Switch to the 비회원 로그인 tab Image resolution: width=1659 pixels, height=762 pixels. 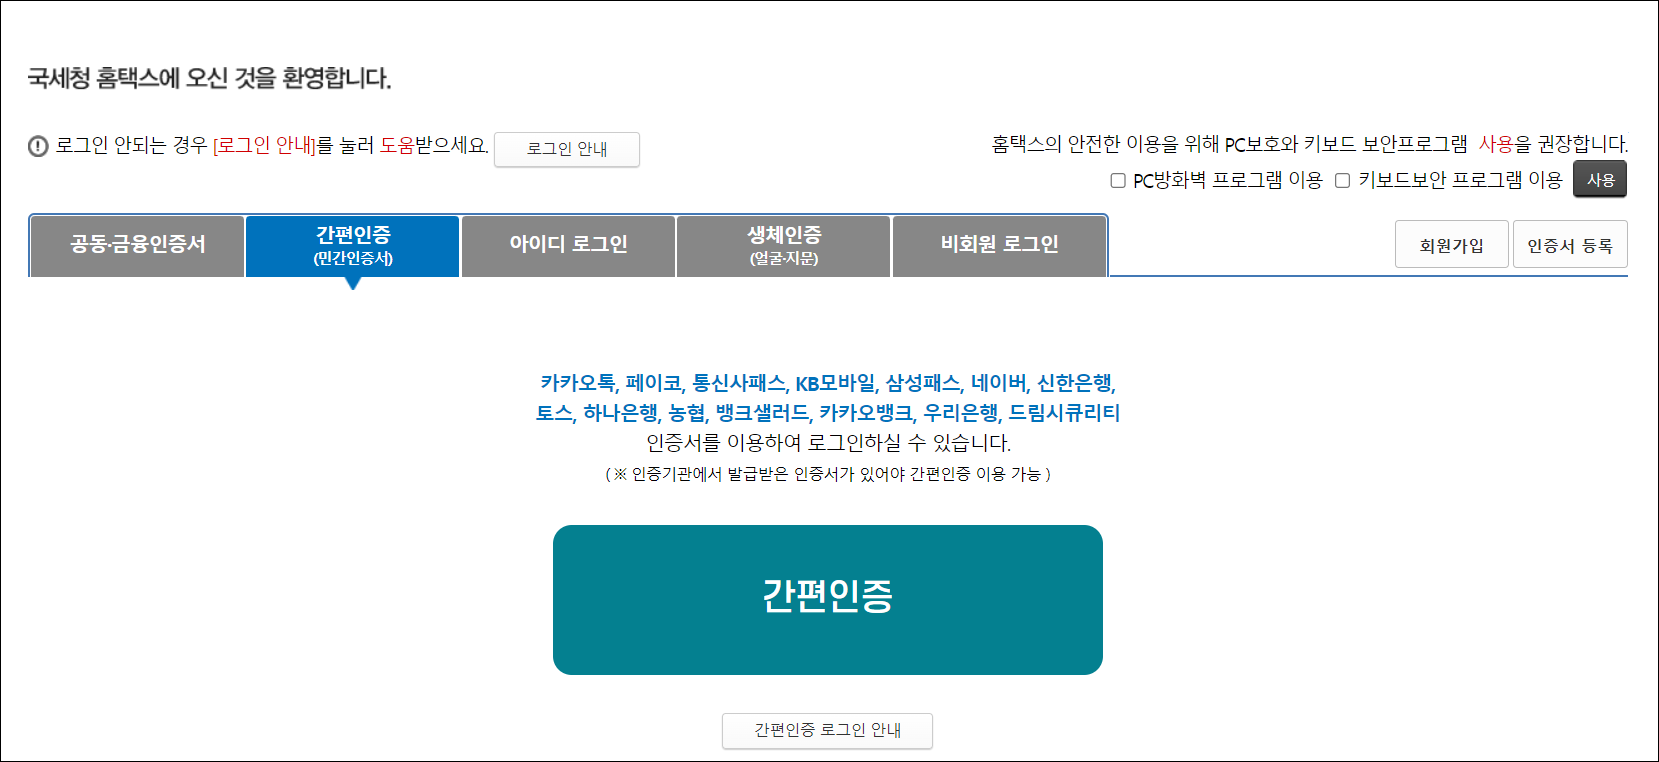tap(1000, 245)
